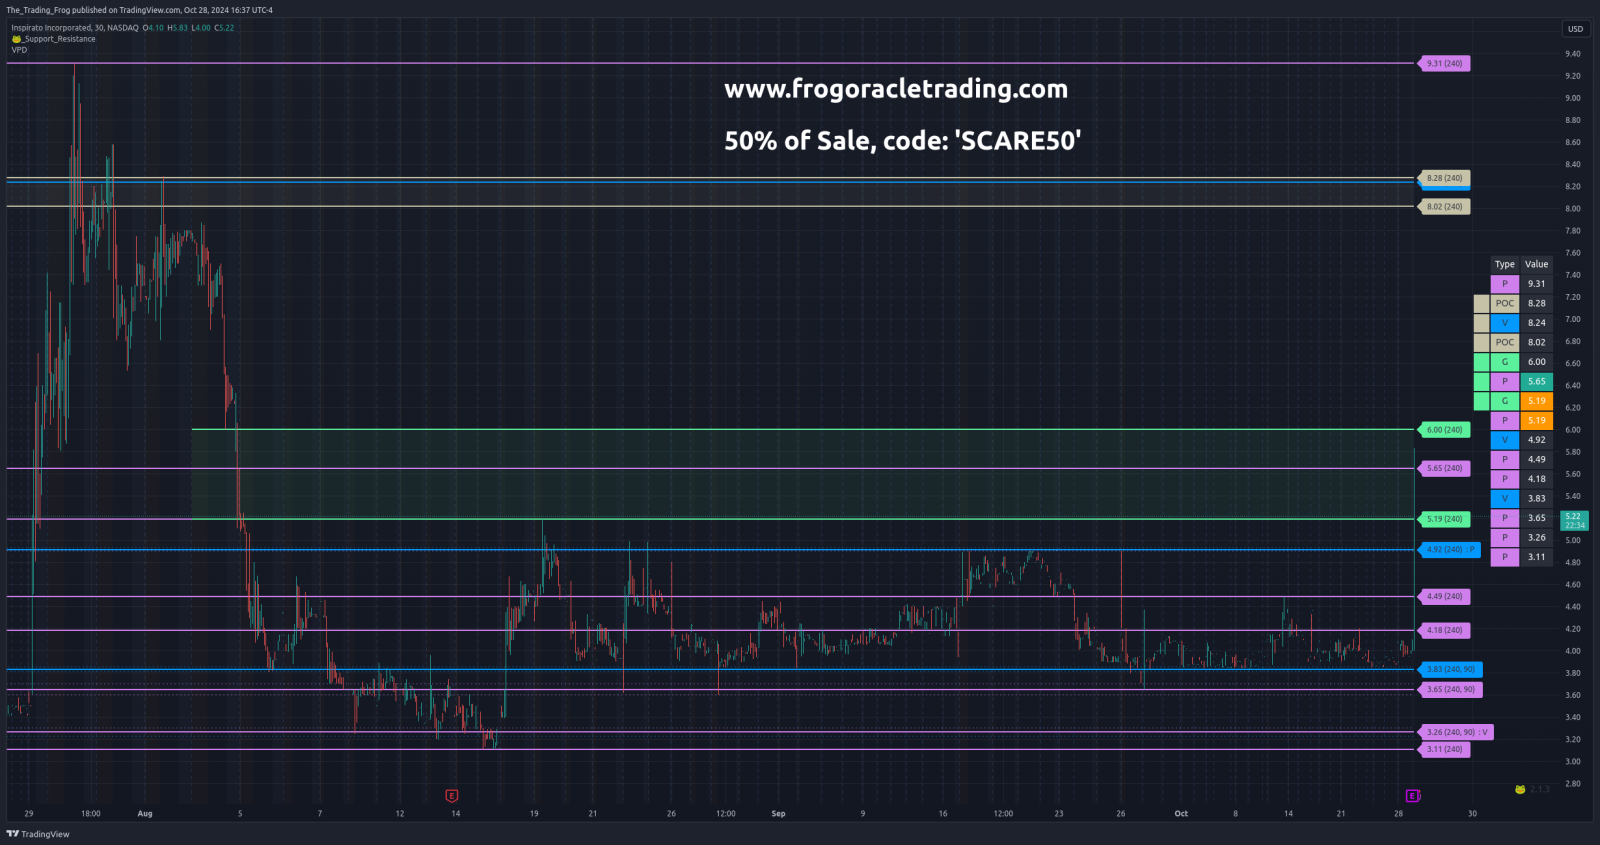
Task: Click the 4.92 value cell in table
Action: [x=1537, y=440]
